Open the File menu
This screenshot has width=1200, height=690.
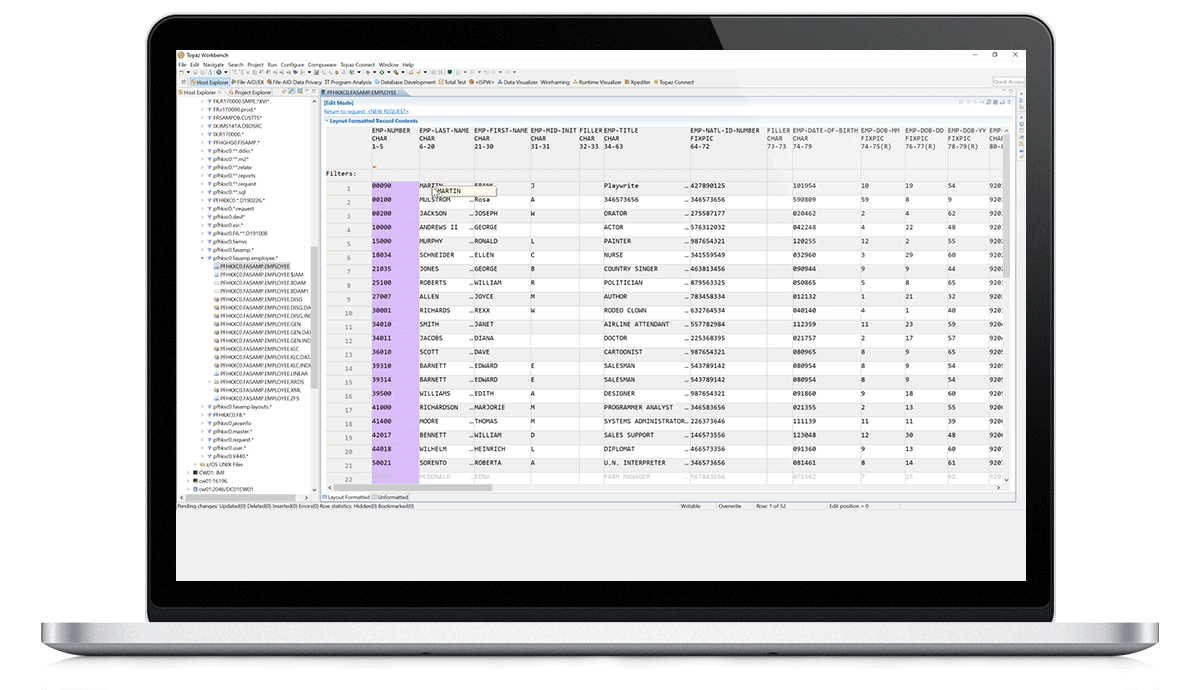[182, 64]
